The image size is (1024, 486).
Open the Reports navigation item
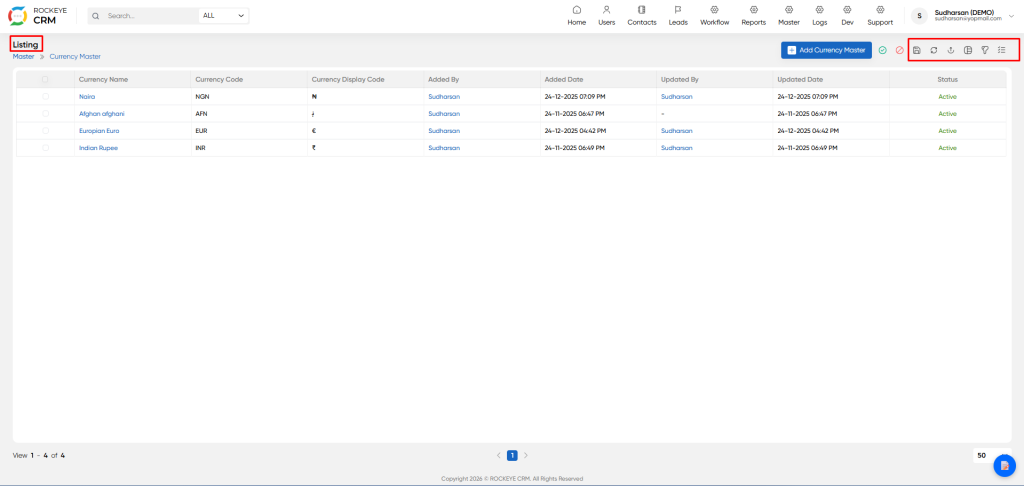pyautogui.click(x=754, y=16)
